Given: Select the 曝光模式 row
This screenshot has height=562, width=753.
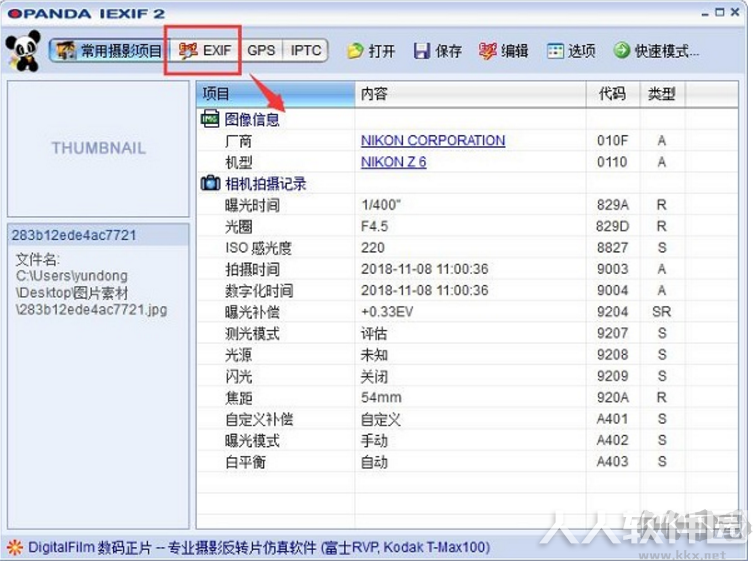Looking at the screenshot, I should [467, 440].
